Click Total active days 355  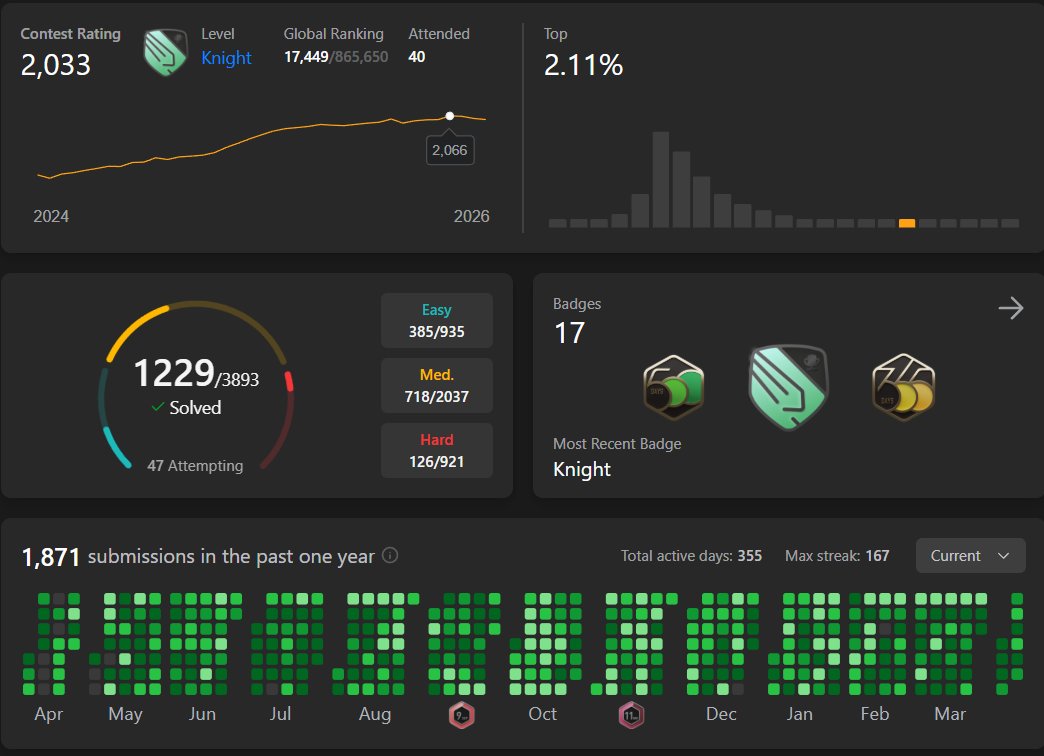[691, 556]
